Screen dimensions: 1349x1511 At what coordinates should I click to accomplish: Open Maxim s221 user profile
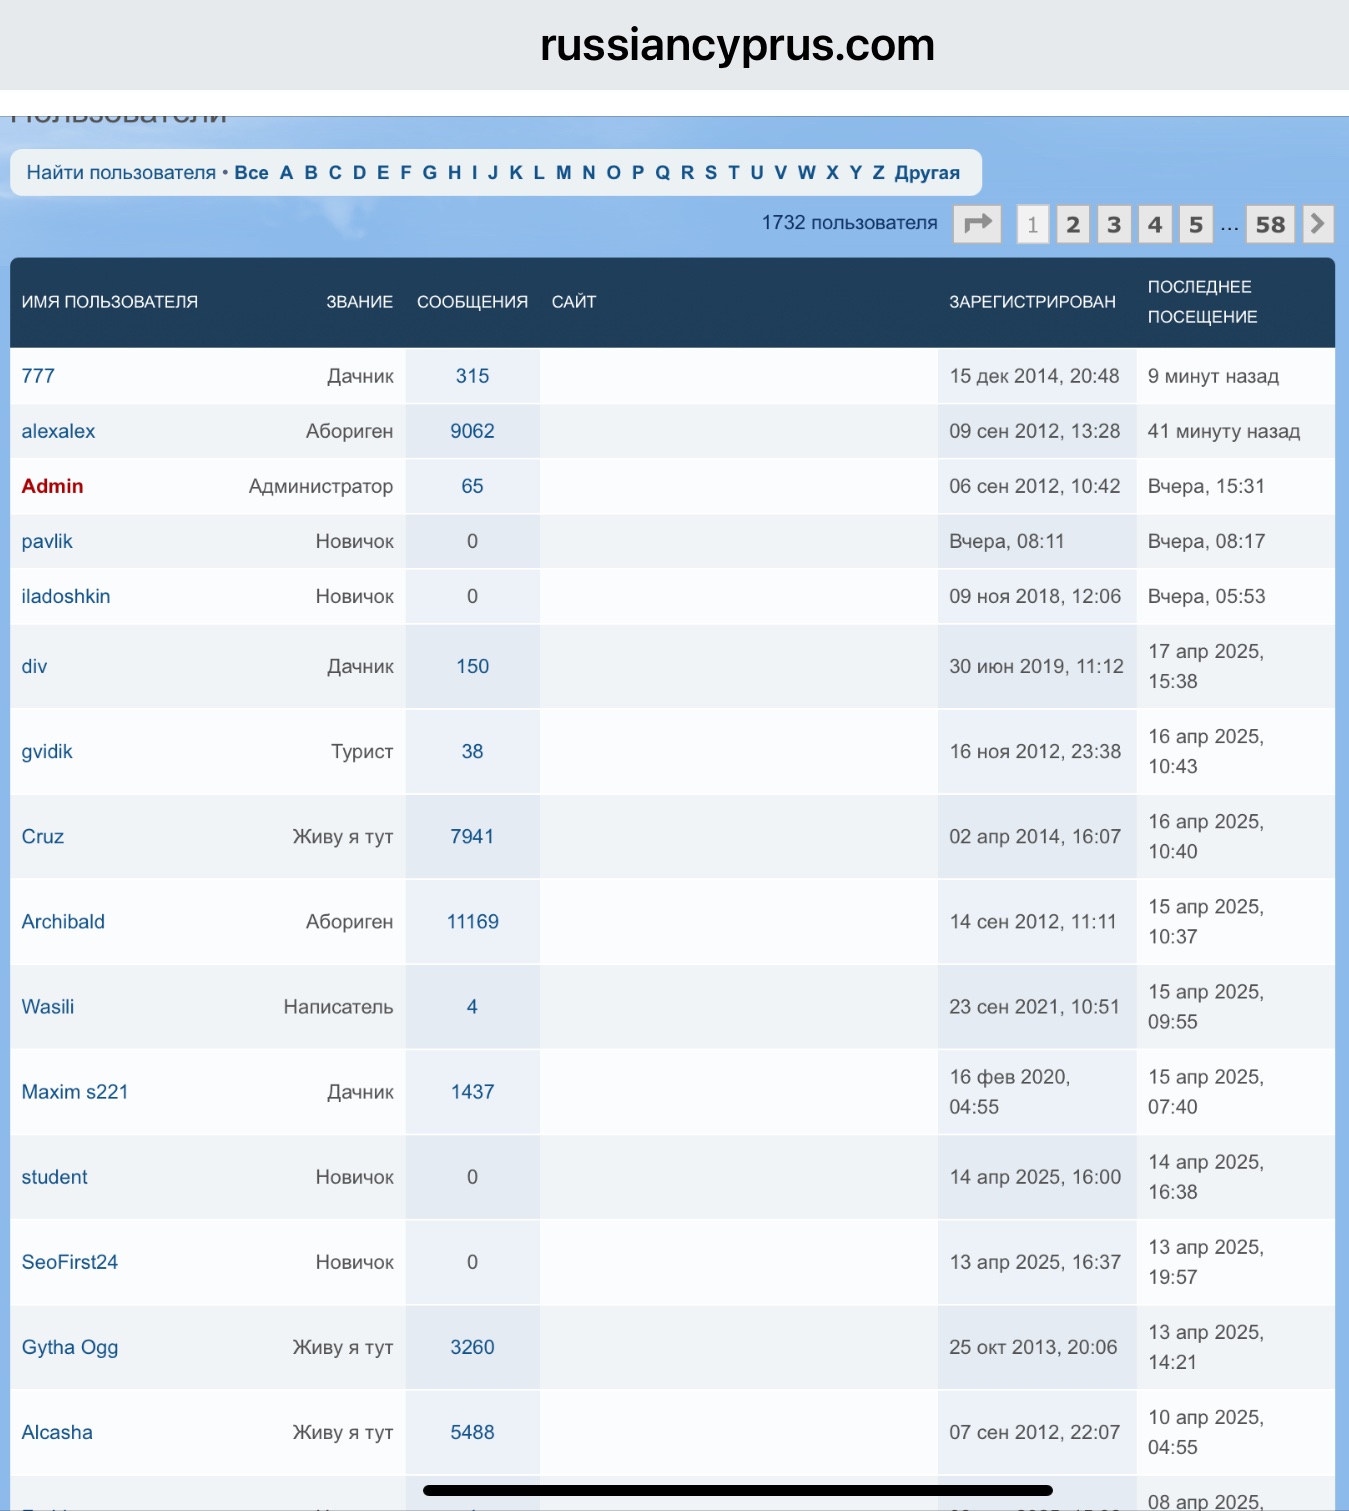click(x=75, y=1092)
